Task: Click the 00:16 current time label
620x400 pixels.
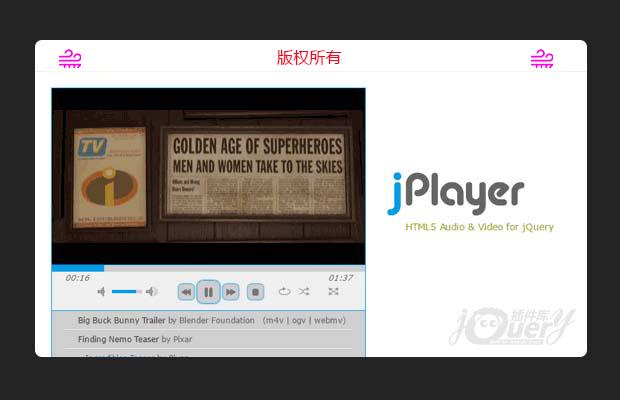Action: point(78,278)
